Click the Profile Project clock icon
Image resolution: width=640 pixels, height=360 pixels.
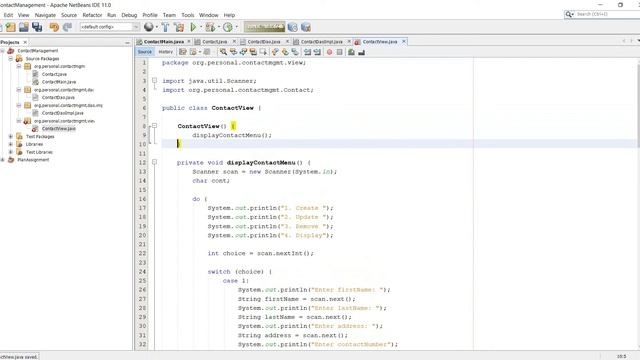coord(228,27)
